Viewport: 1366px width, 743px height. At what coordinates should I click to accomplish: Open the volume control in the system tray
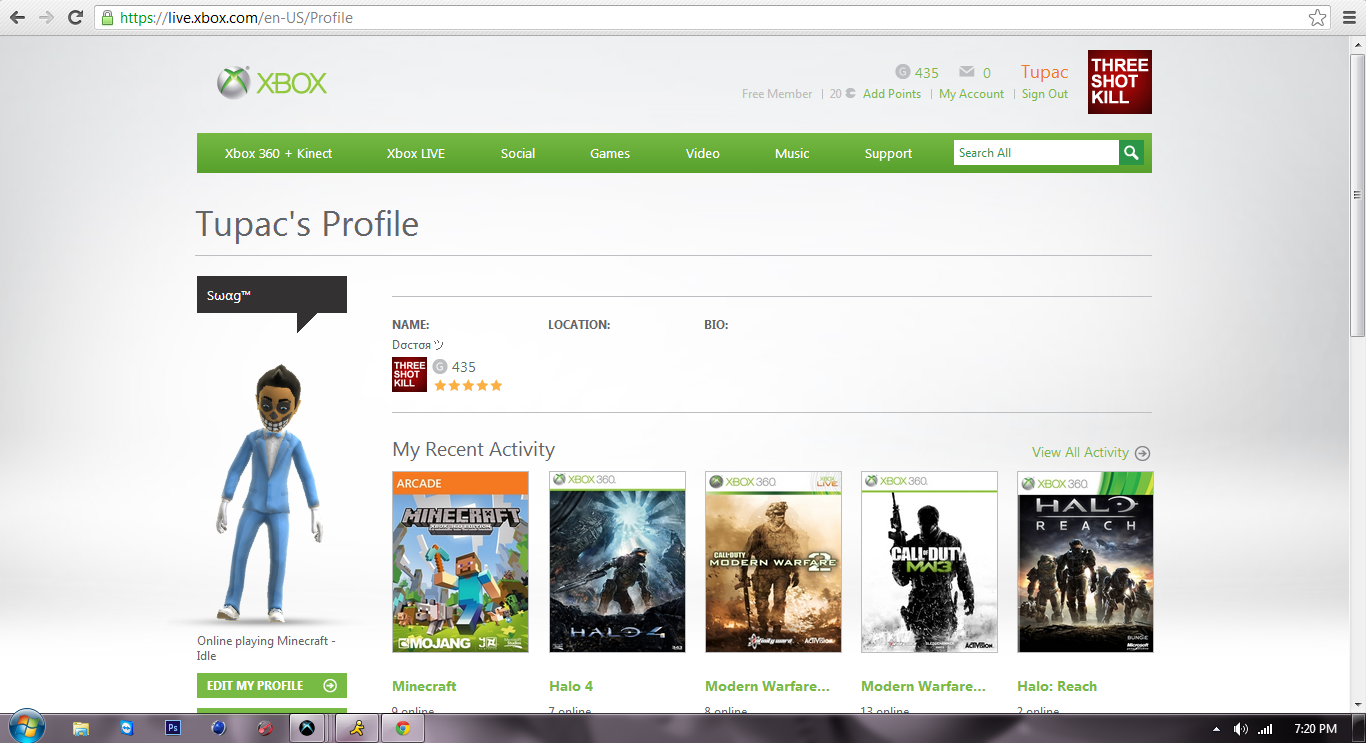point(1241,729)
